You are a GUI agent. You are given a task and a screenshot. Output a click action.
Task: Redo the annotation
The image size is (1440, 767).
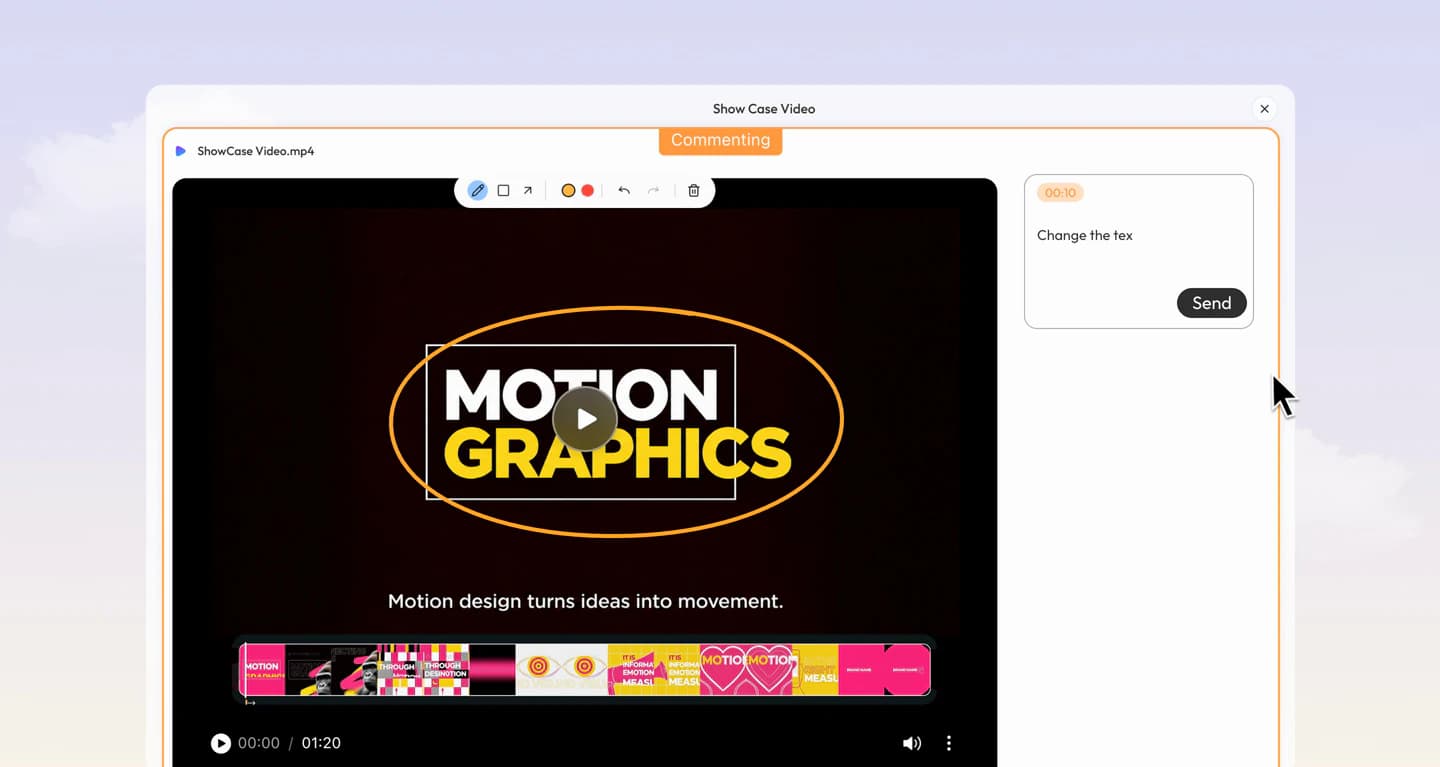coord(653,190)
